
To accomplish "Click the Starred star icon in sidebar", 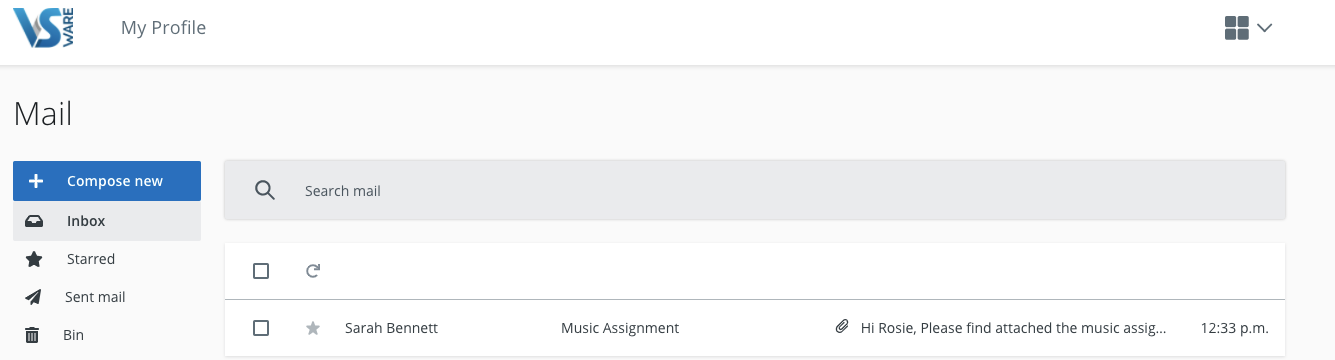I will (34, 259).
